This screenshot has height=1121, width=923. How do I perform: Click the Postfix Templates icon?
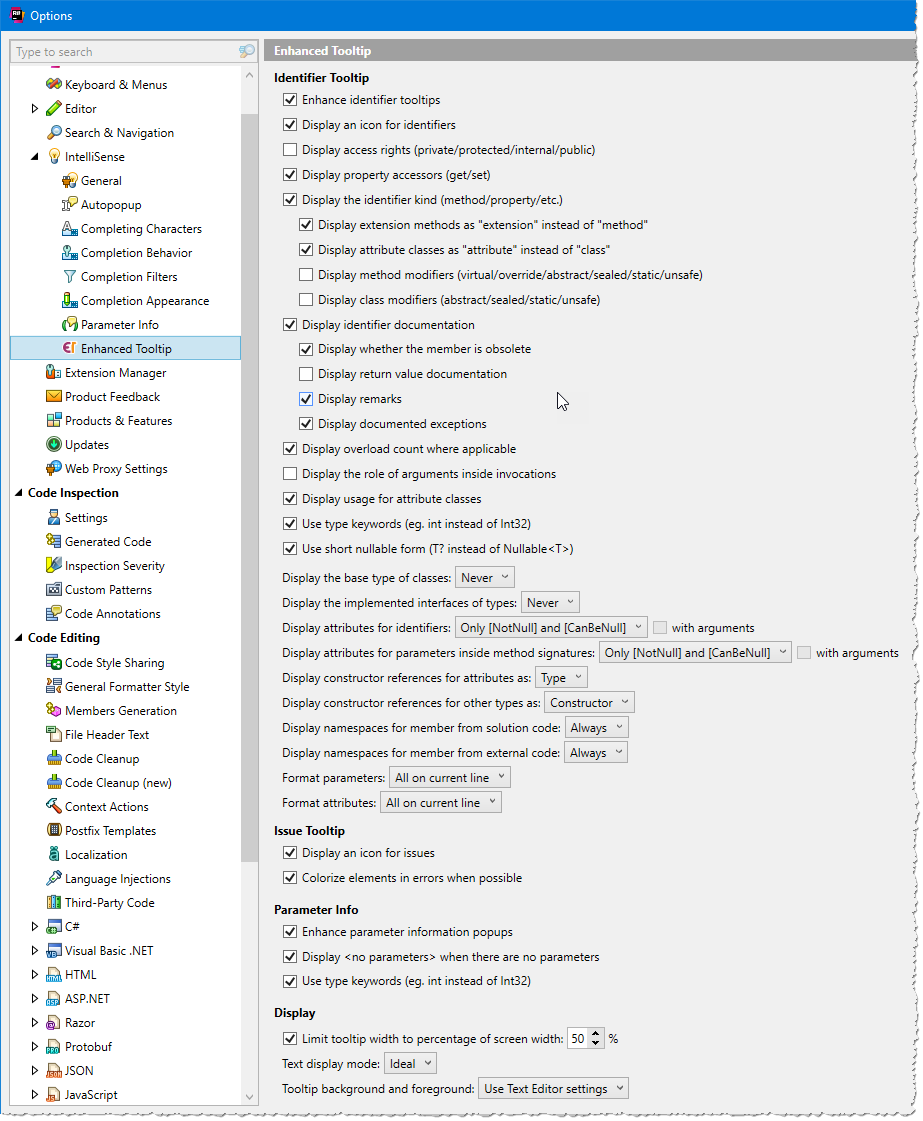[x=54, y=831]
